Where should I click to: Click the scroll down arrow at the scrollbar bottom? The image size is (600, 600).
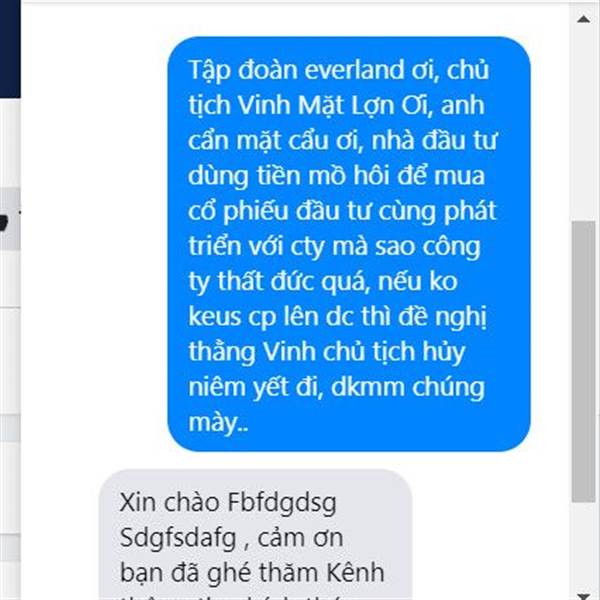[x=583, y=595]
